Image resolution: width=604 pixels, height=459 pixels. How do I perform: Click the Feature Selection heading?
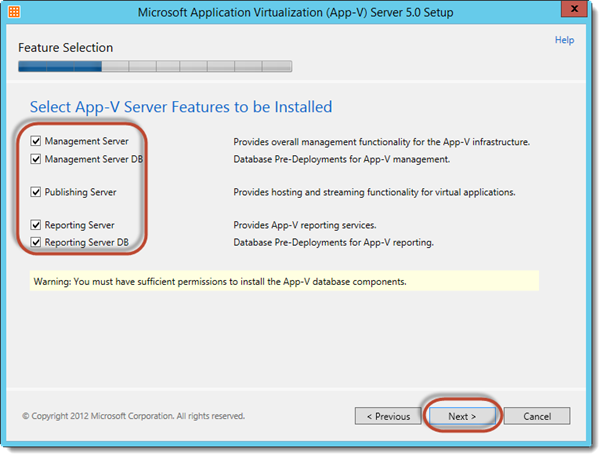point(65,48)
